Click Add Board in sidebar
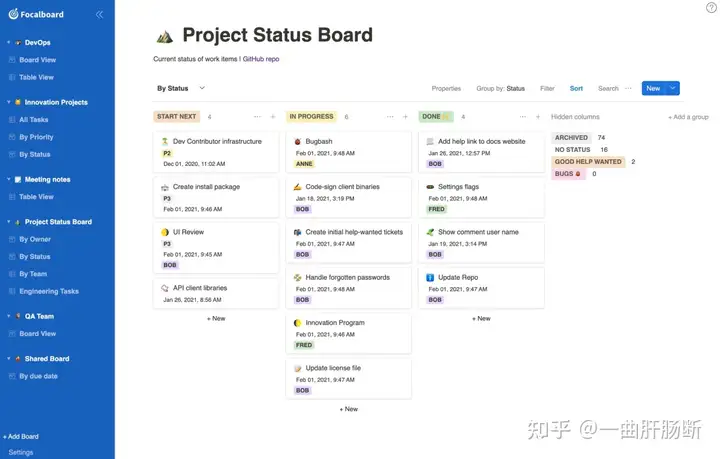 click(21, 437)
